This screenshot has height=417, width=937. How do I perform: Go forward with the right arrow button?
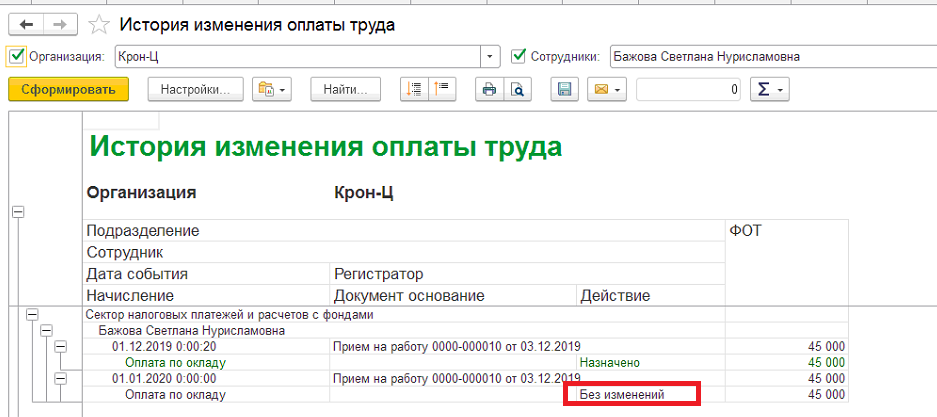tap(61, 24)
